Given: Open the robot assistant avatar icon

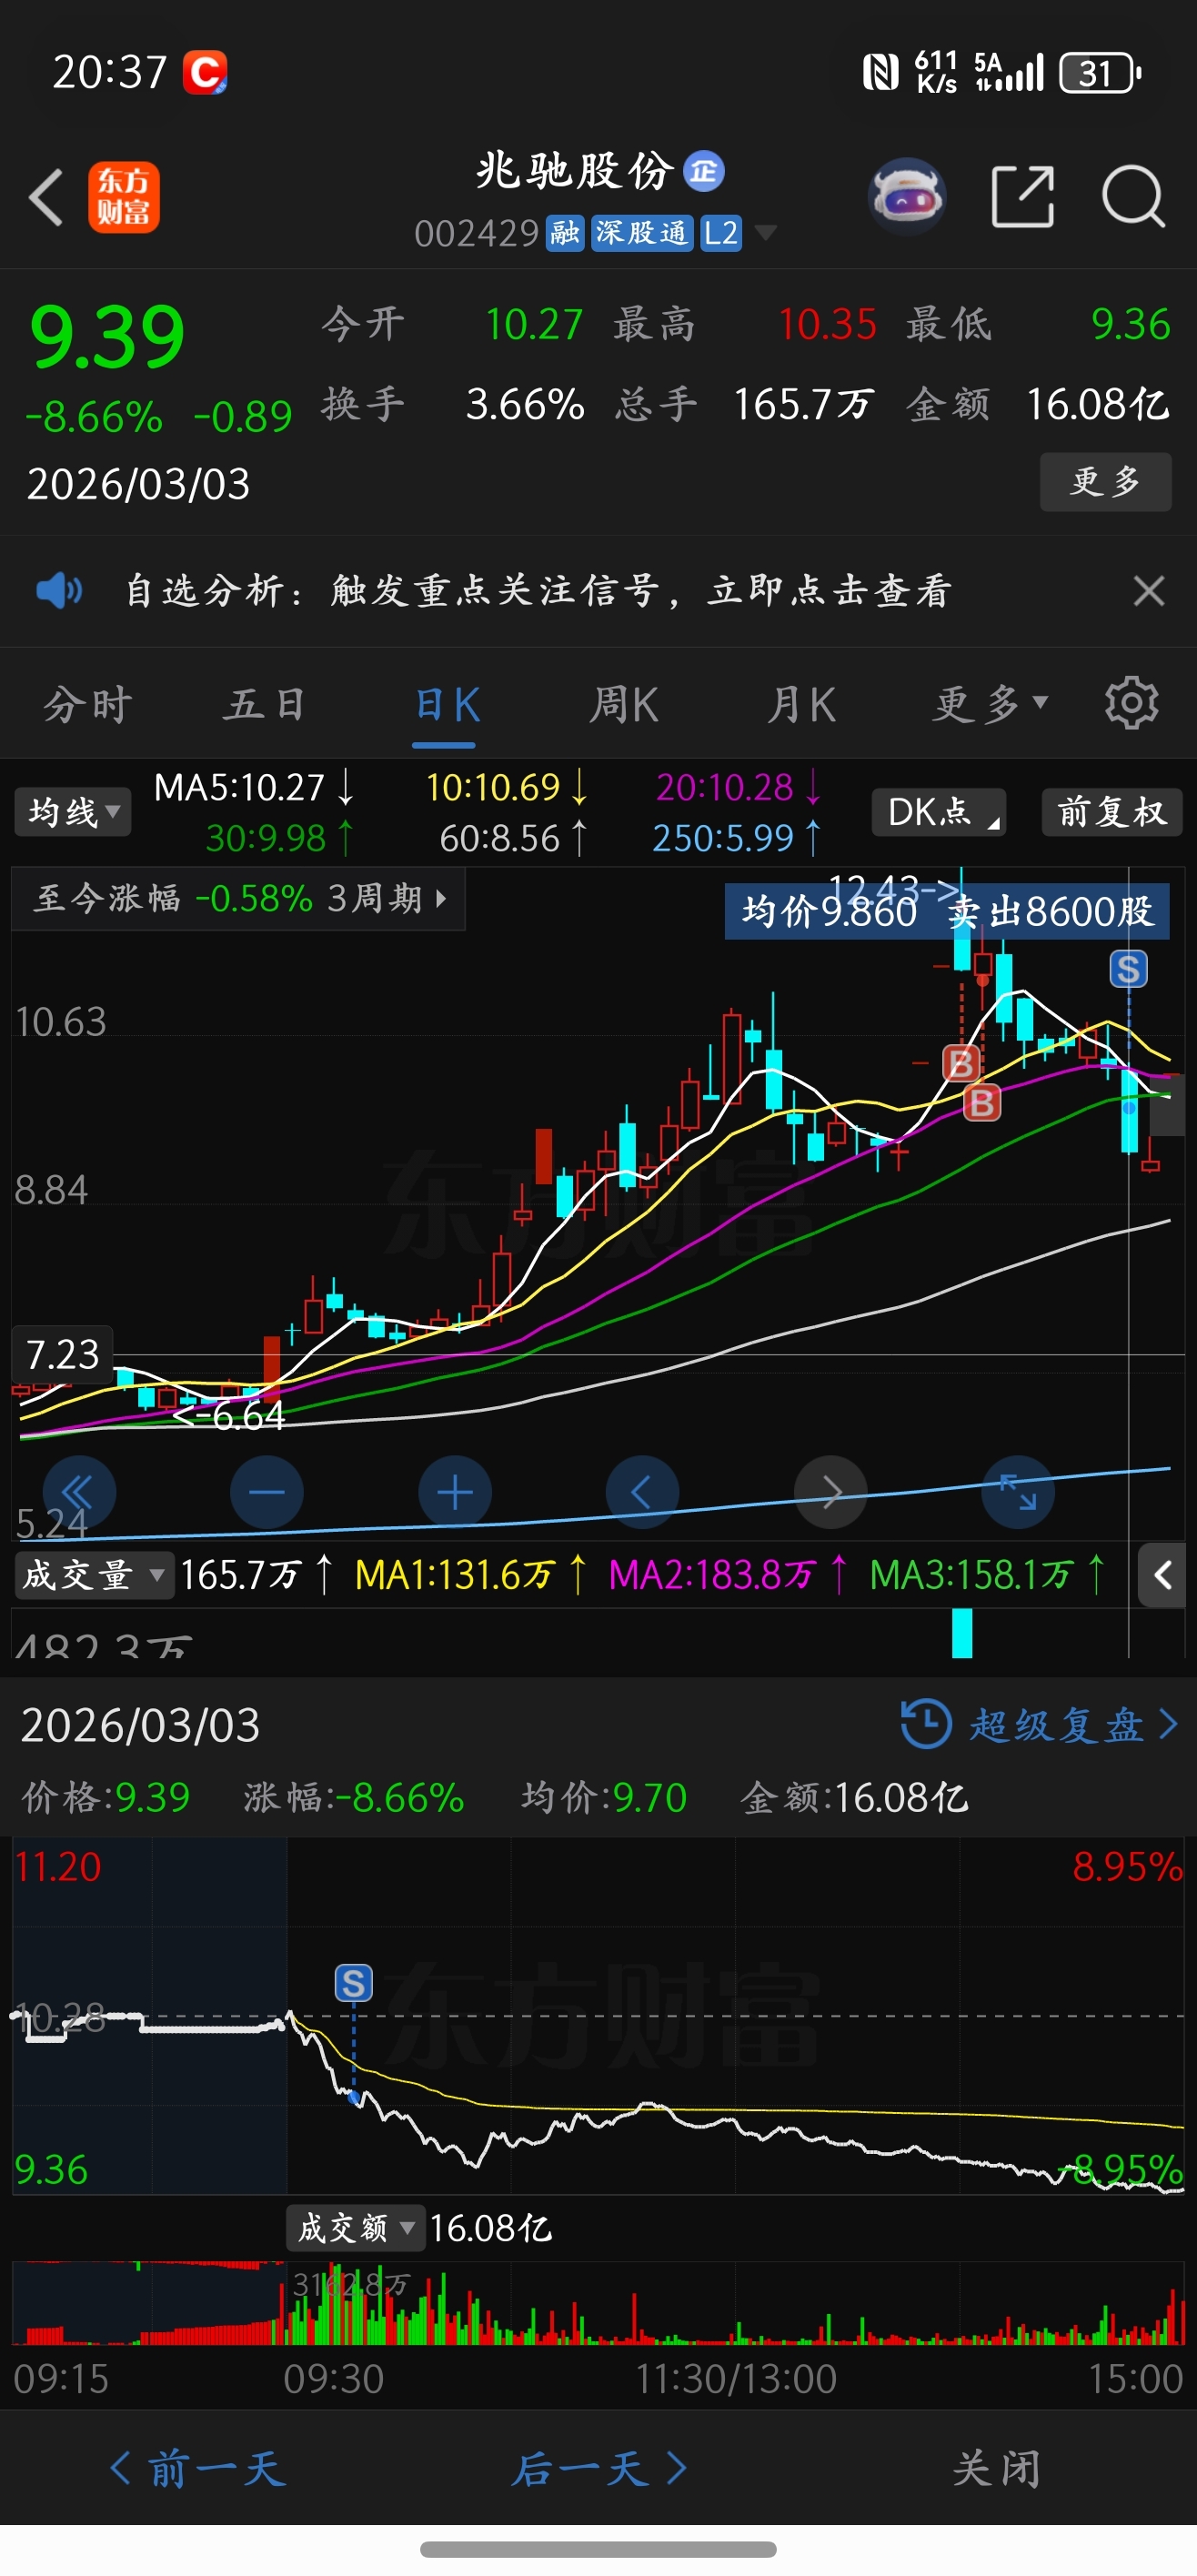Looking at the screenshot, I should pos(906,196).
